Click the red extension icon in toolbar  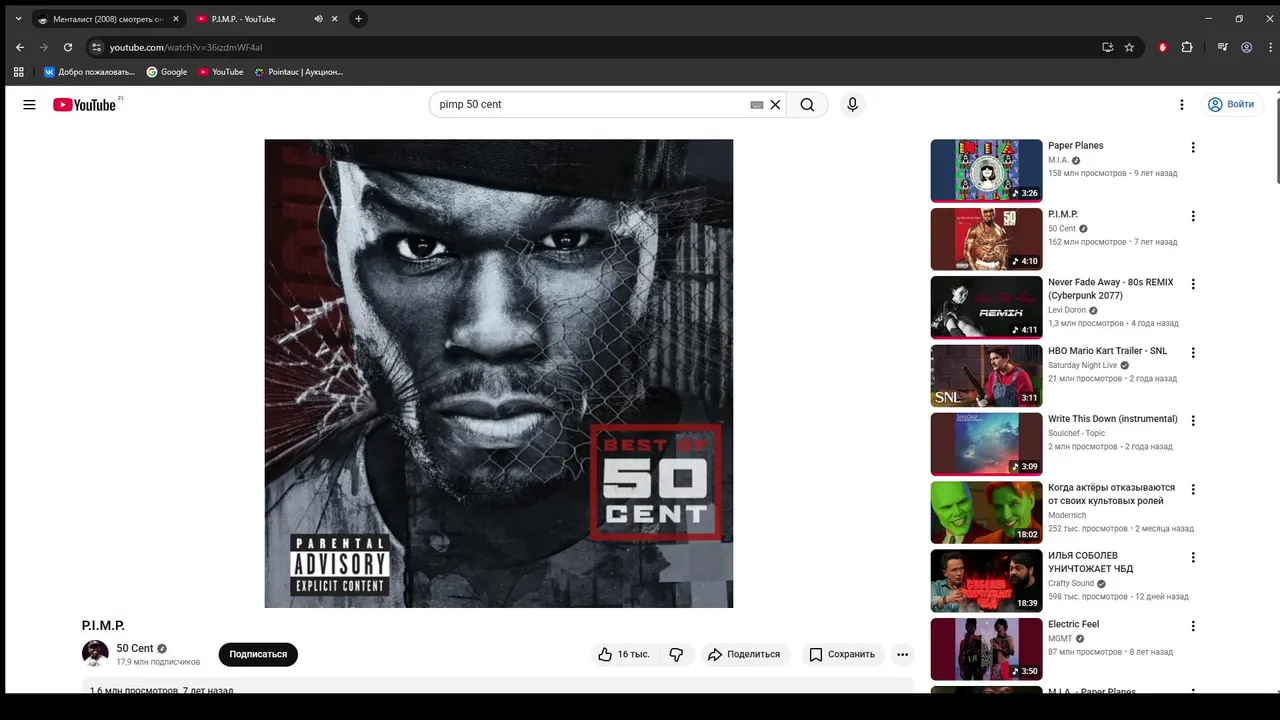click(x=1162, y=47)
